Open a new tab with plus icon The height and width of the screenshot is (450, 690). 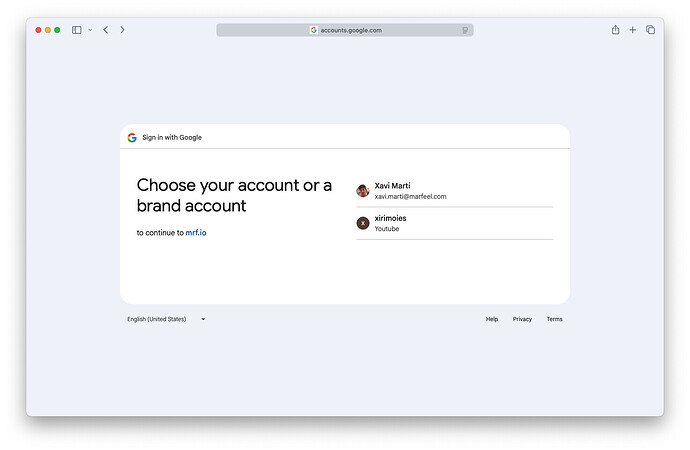[x=632, y=30]
